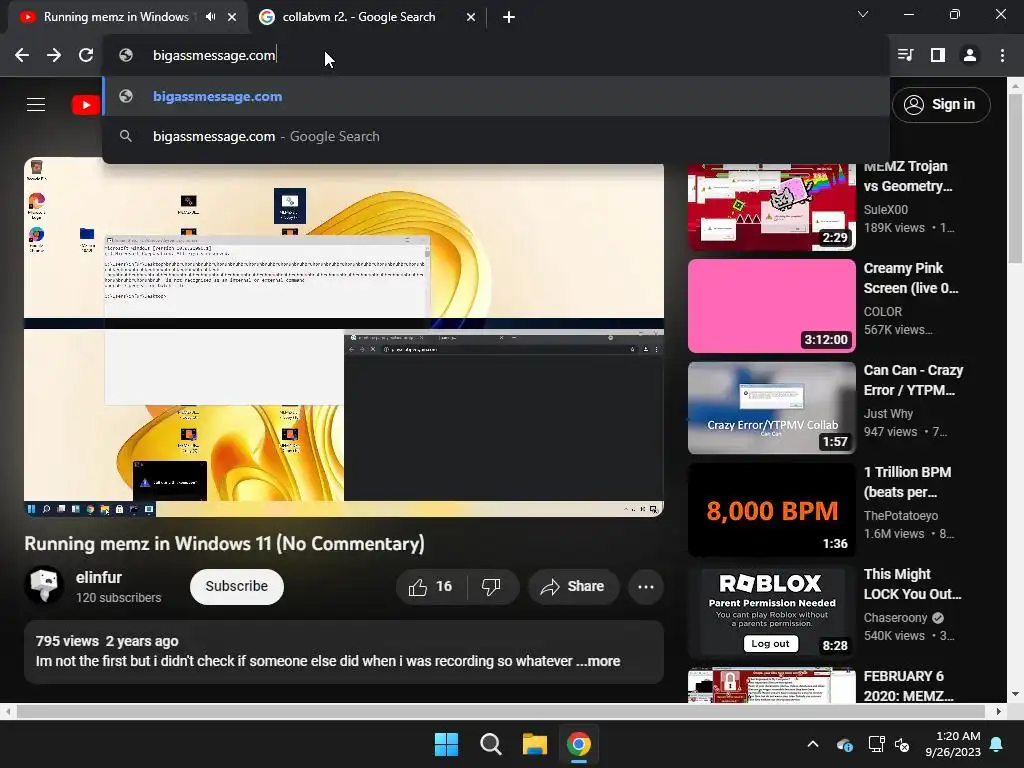Switch to the 'Running memz in Windows' tab

click(x=116, y=17)
